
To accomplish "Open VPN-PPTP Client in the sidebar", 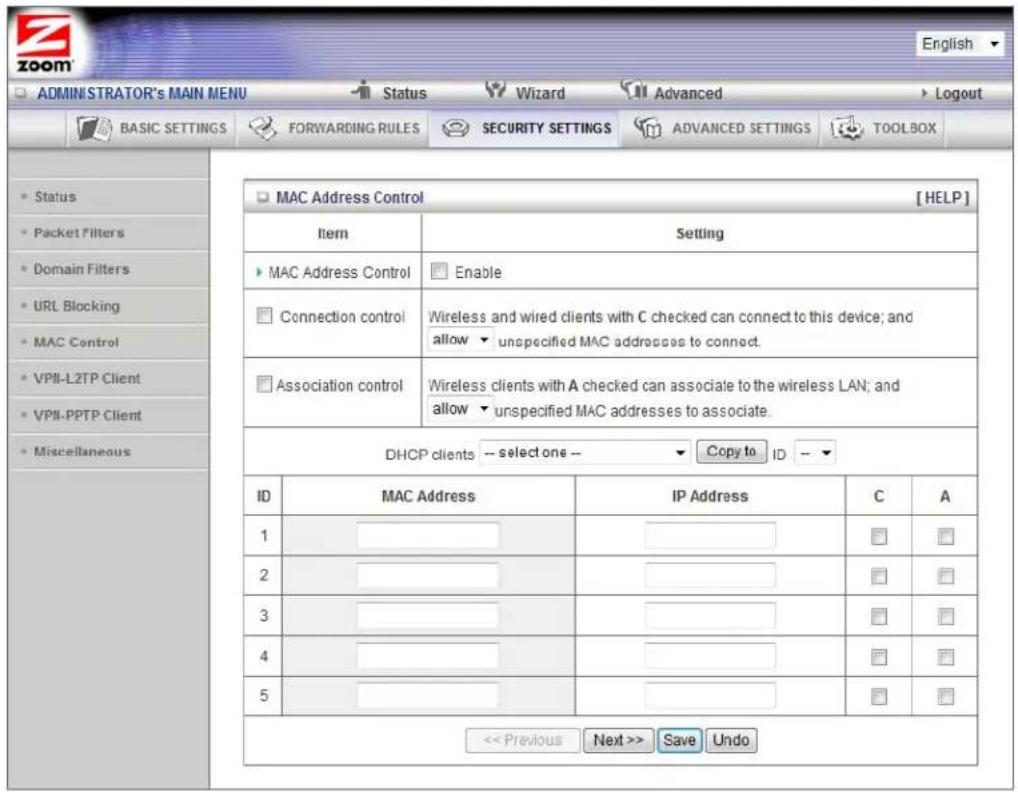I will coord(87,415).
